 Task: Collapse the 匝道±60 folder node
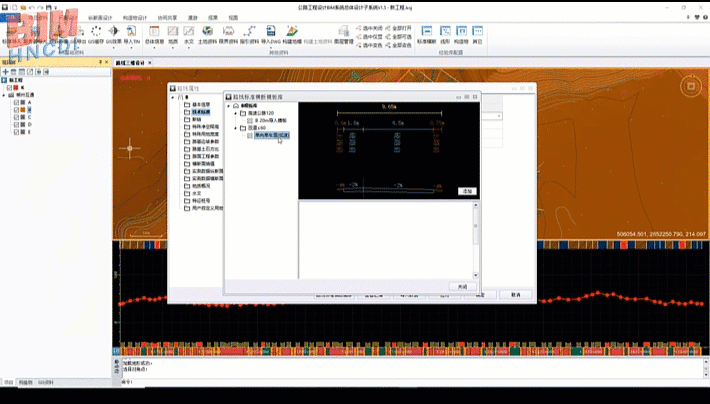(x=236, y=128)
